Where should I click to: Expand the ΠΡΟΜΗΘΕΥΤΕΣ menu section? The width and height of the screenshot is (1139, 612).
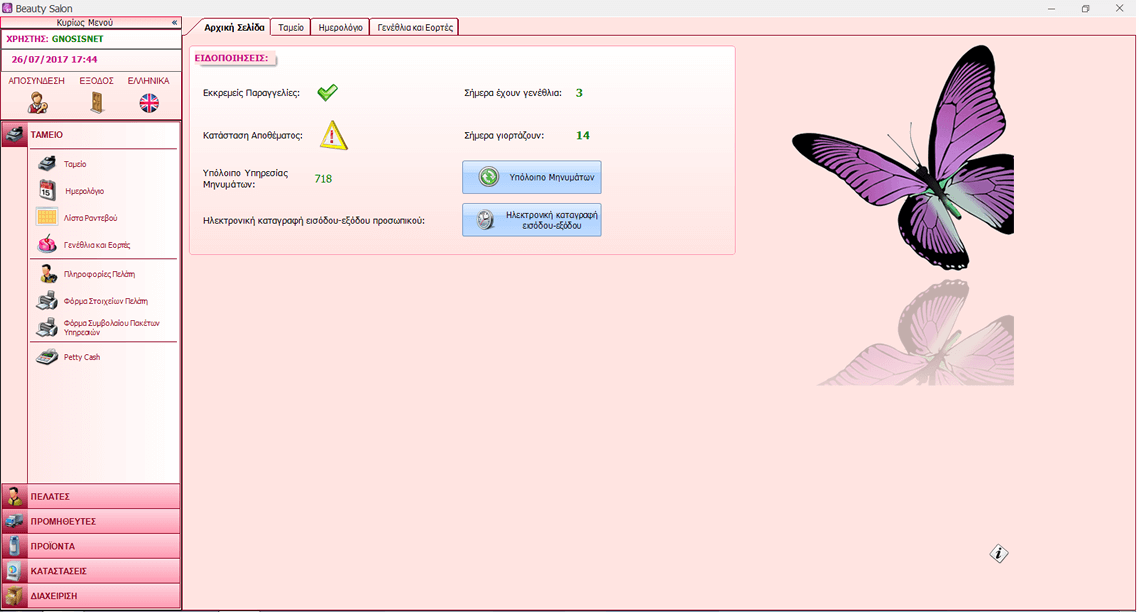(x=91, y=521)
